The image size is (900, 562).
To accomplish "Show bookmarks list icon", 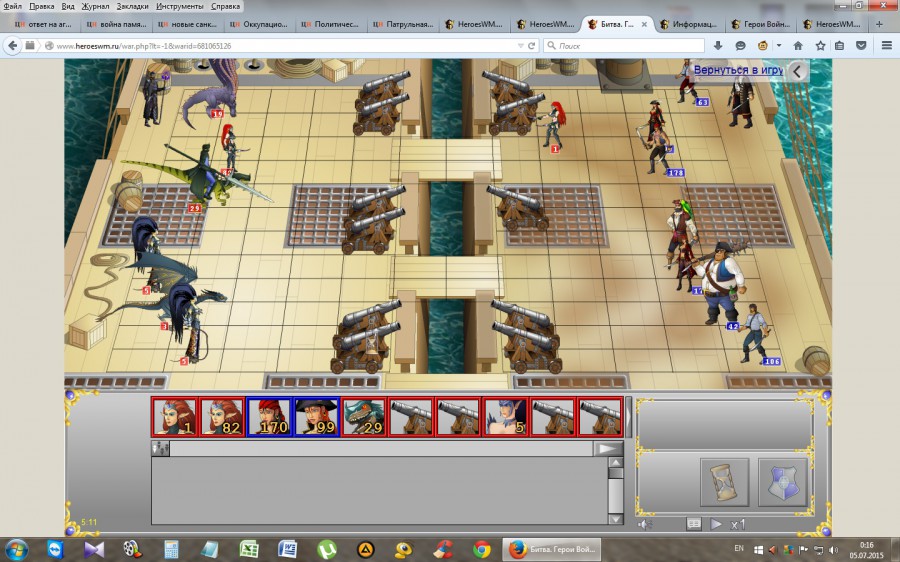I will pos(839,45).
